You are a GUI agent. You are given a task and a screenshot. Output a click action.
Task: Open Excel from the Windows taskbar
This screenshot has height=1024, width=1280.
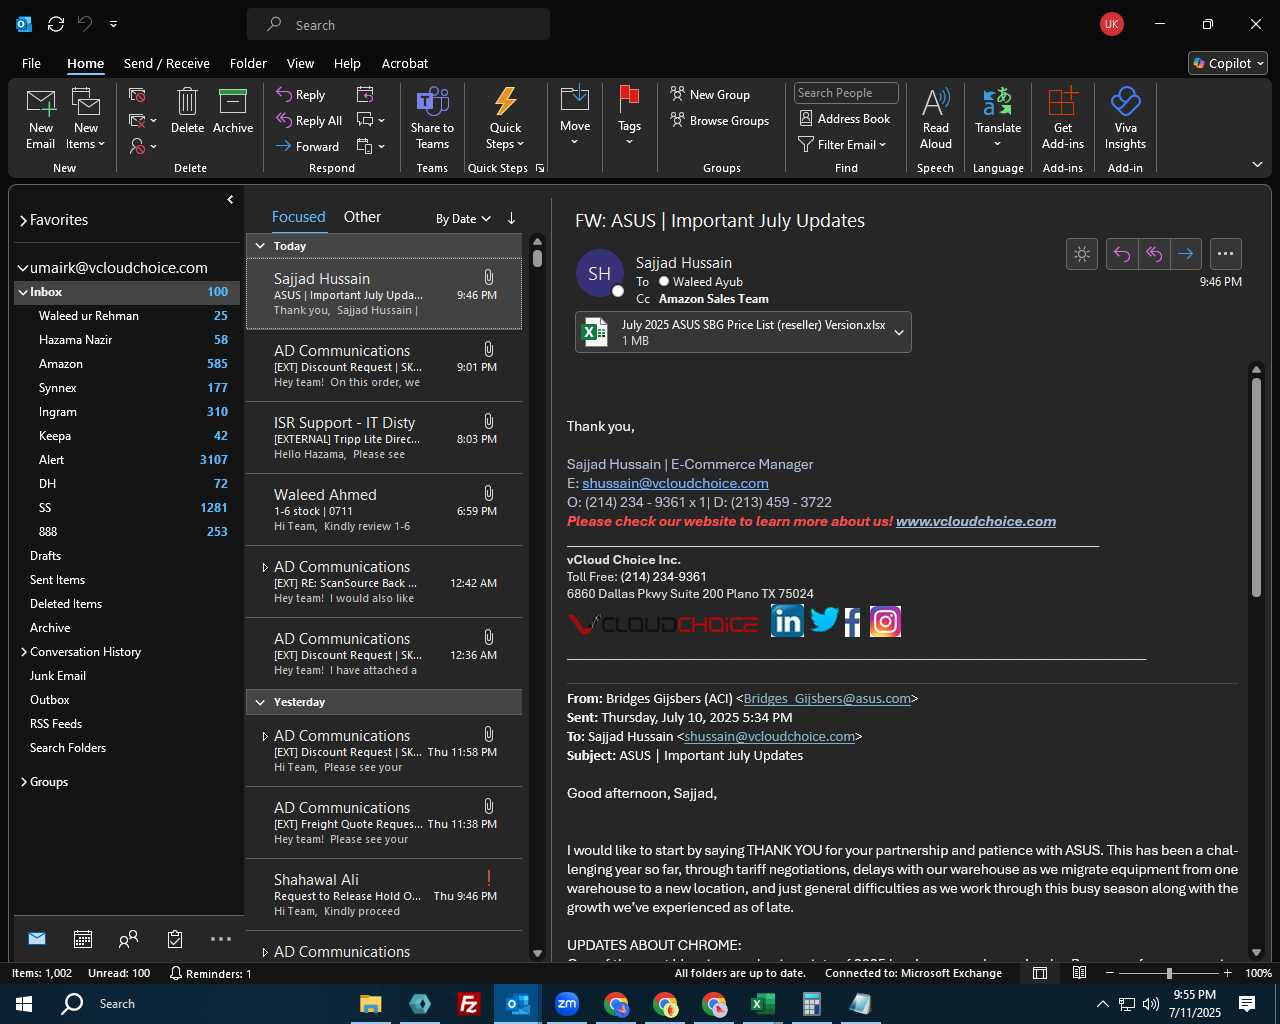tap(762, 1004)
